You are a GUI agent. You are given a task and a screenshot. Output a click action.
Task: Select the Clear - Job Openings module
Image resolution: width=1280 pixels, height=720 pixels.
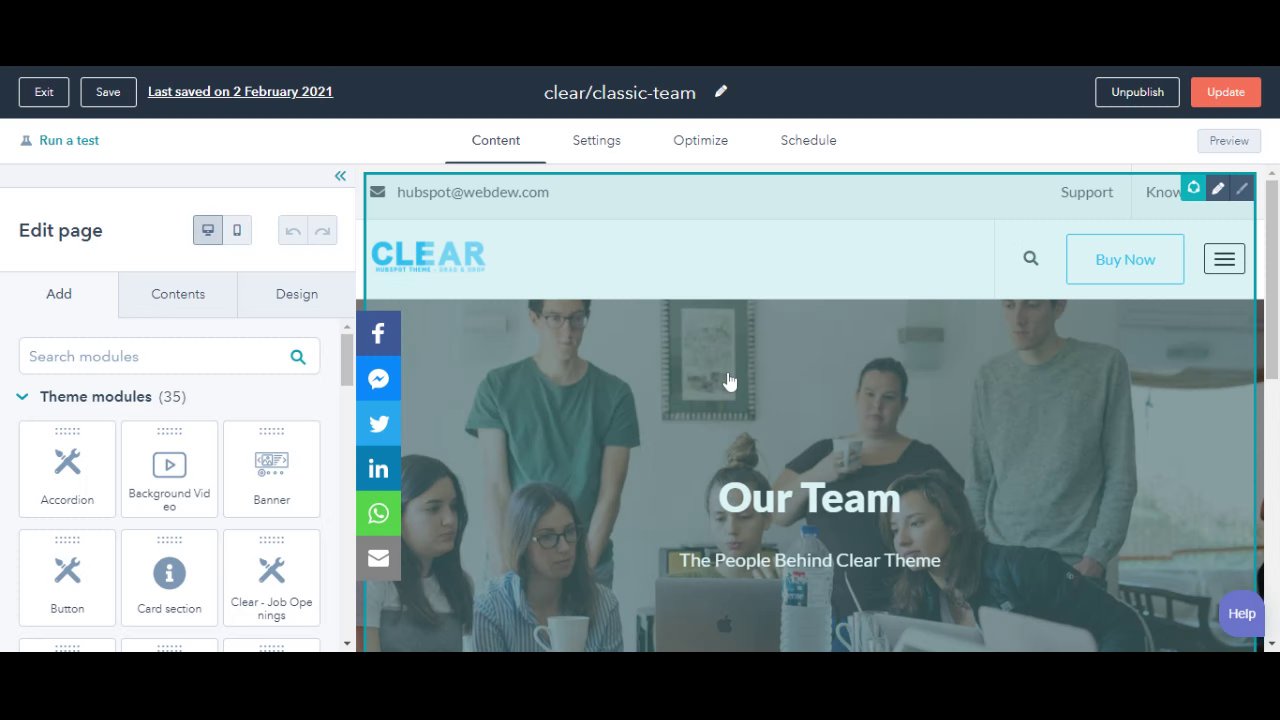tap(271, 578)
